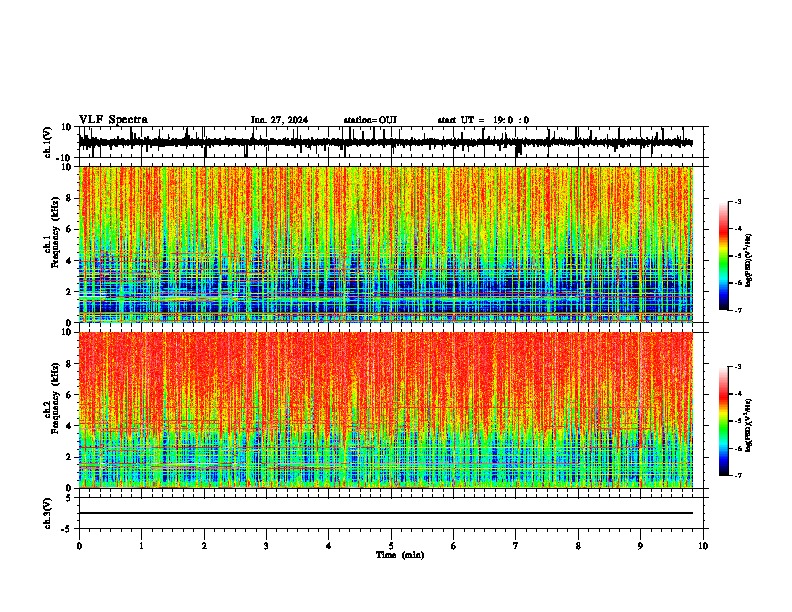The height and width of the screenshot is (612, 792).
Task: Click the ch.3(V) axis label
Action: pyautogui.click(x=48, y=514)
